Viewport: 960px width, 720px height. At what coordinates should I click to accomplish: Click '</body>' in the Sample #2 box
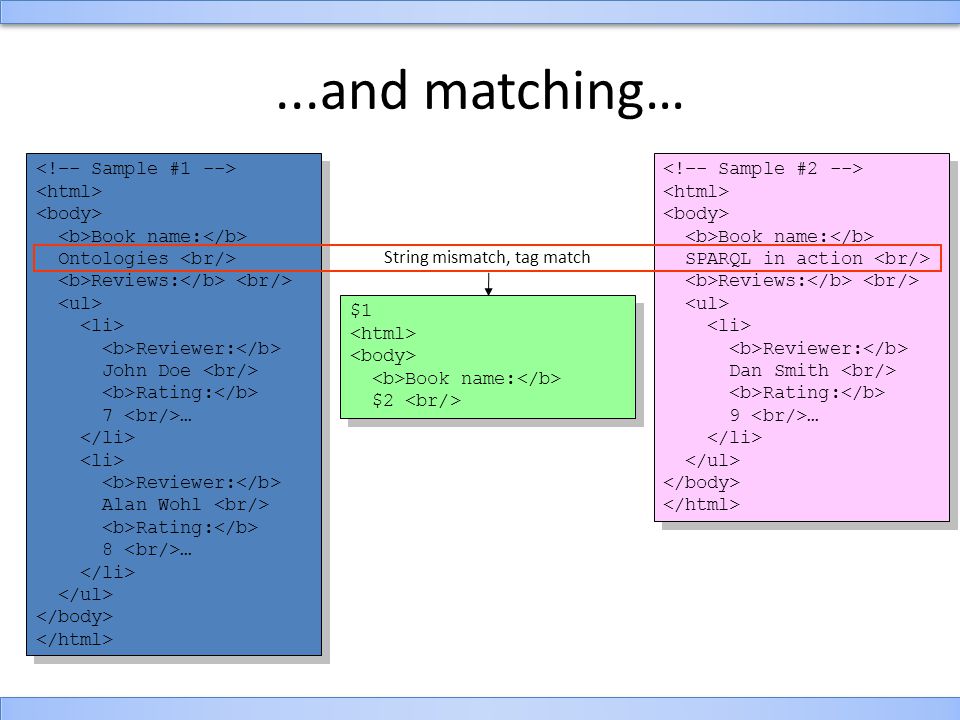(702, 482)
